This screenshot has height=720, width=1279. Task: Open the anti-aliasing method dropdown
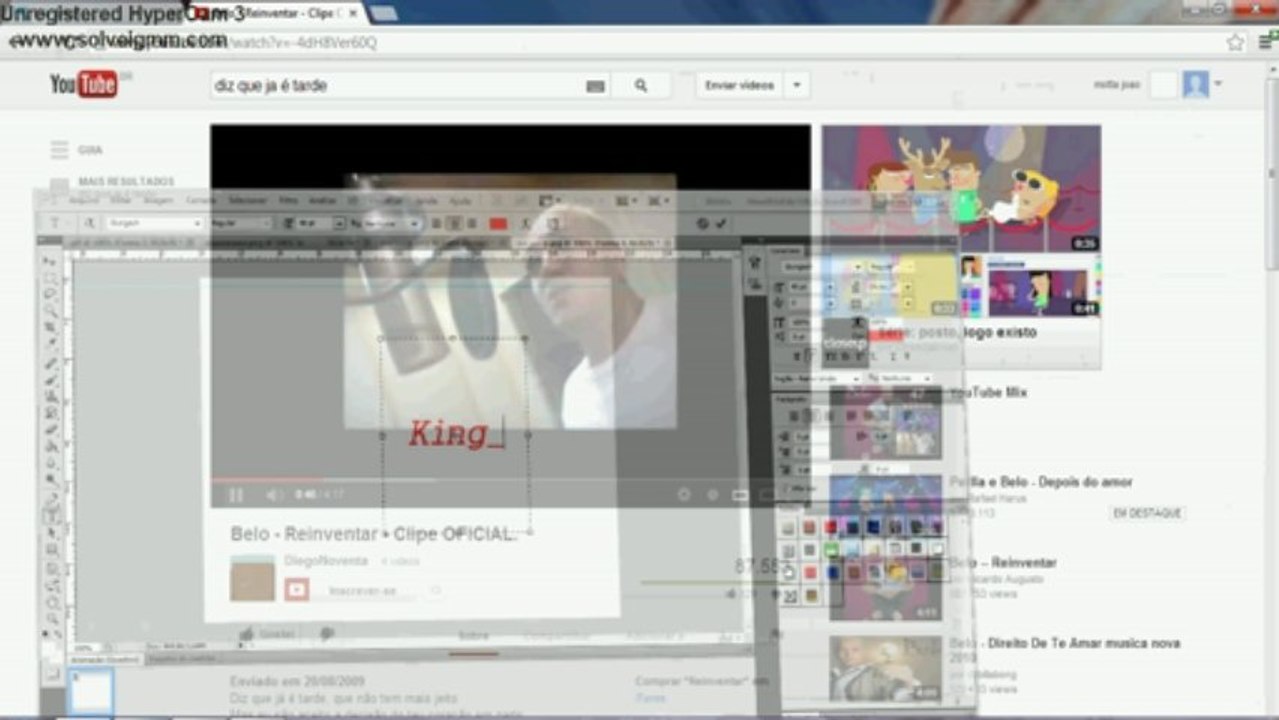[x=414, y=223]
